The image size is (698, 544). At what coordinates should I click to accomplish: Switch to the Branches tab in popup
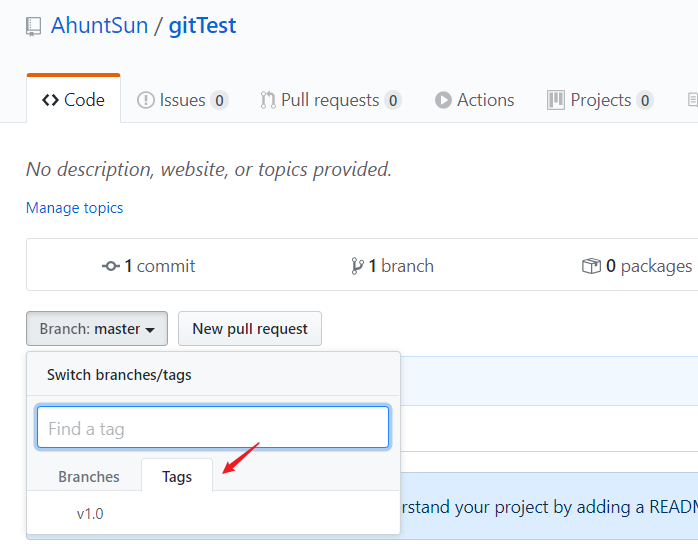[89, 476]
